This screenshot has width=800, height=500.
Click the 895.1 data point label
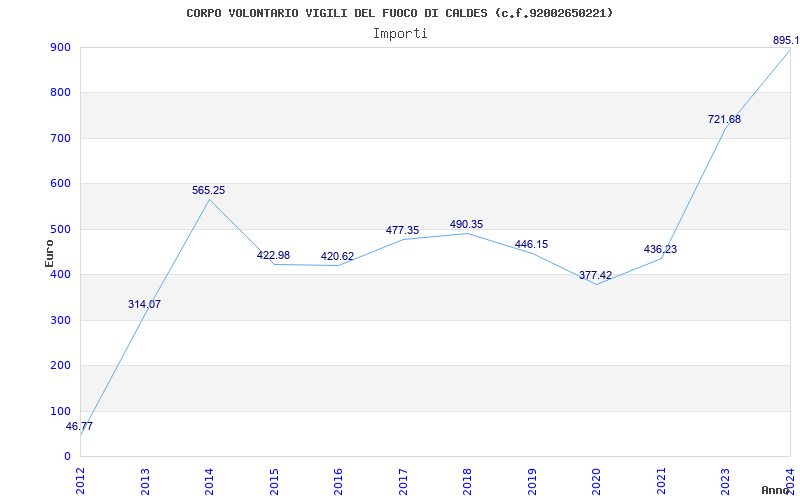[x=786, y=40]
